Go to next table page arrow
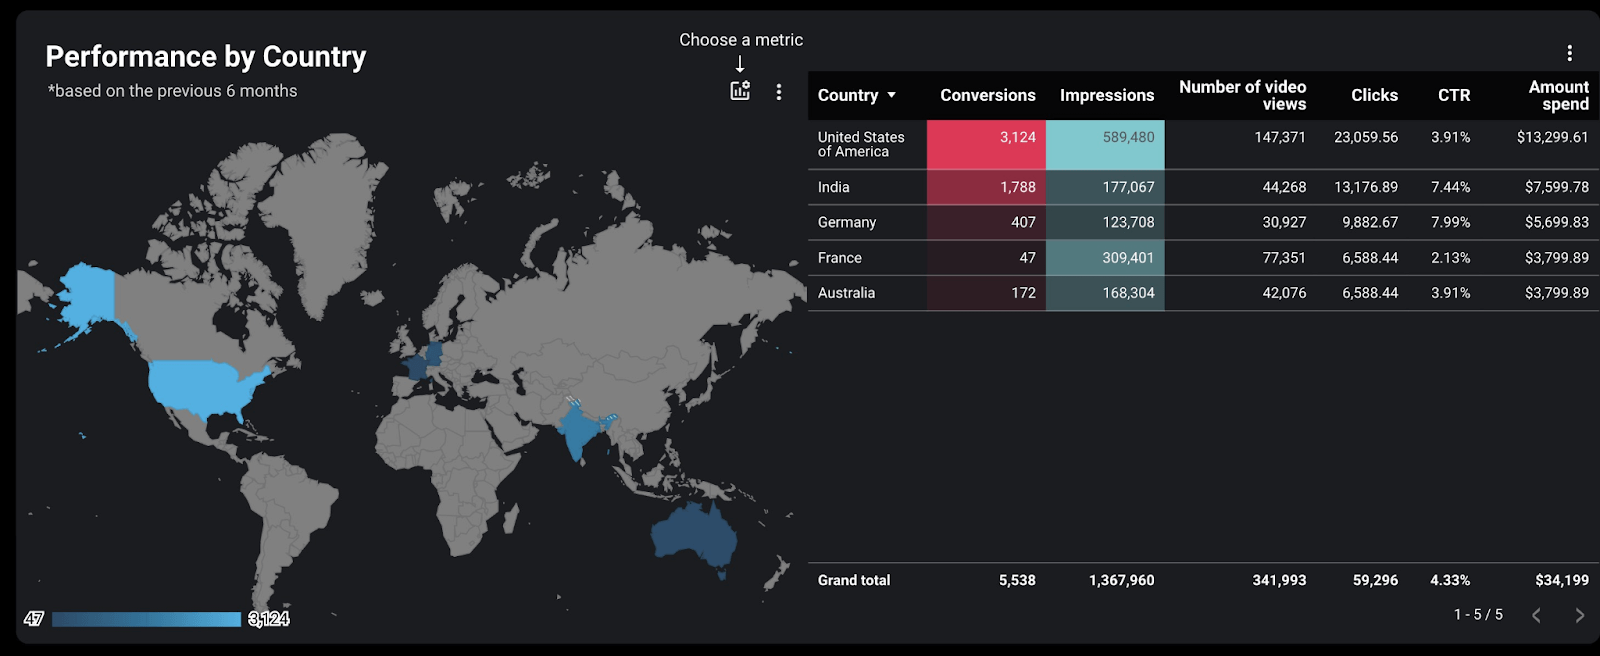Viewport: 1600px width, 656px height. click(1579, 615)
